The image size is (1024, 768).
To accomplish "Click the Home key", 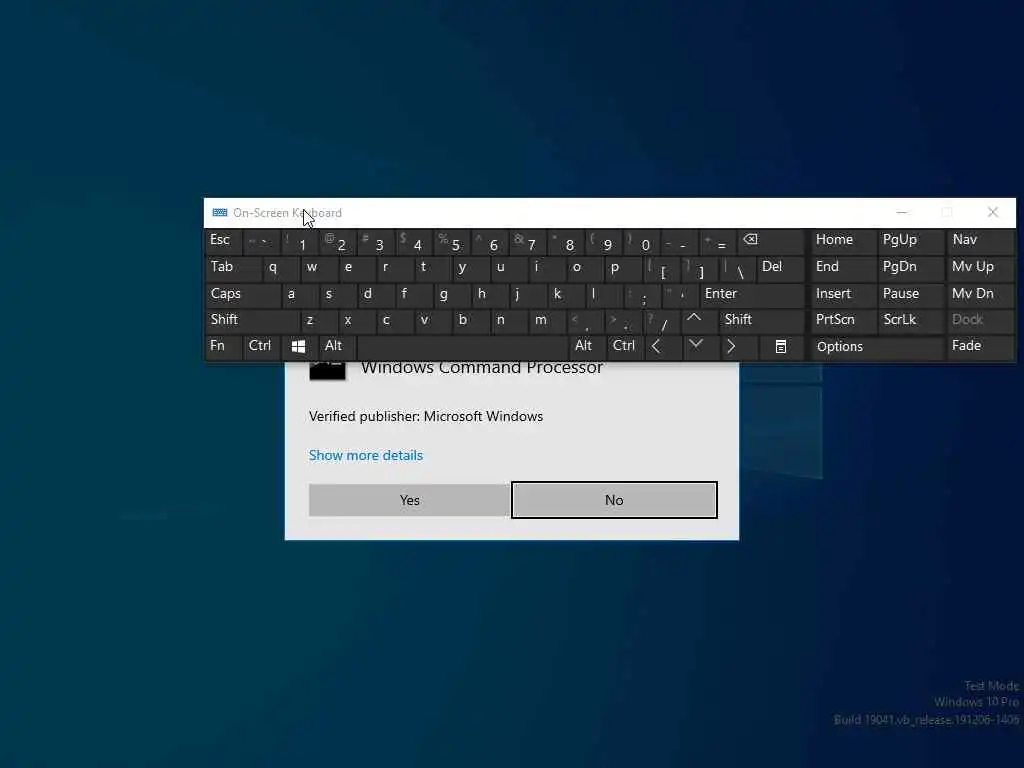I will click(844, 242).
